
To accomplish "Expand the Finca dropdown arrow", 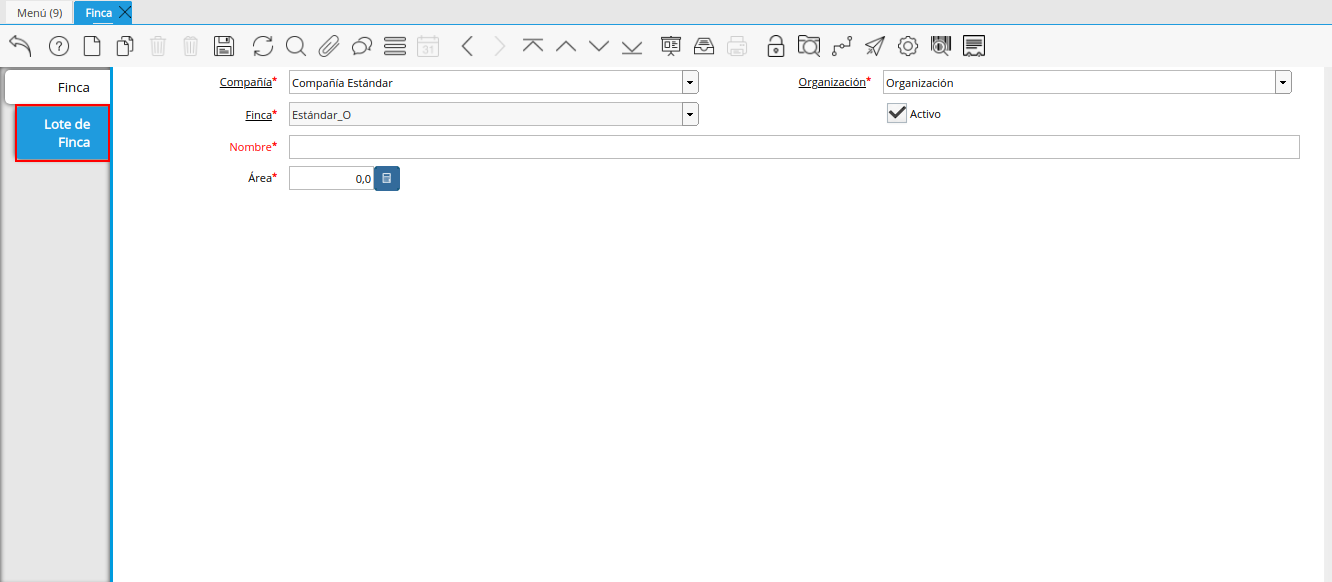I will pos(690,114).
